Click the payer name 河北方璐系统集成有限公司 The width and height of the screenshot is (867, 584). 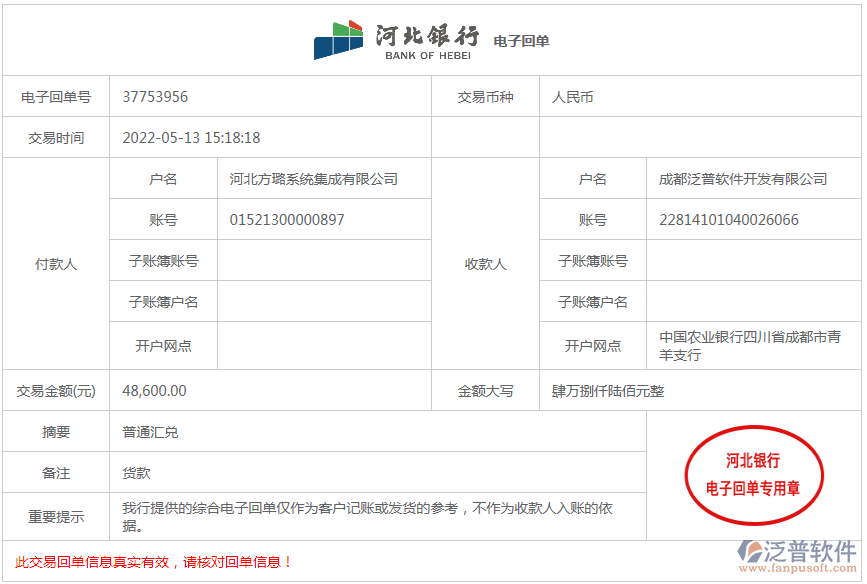click(x=315, y=178)
